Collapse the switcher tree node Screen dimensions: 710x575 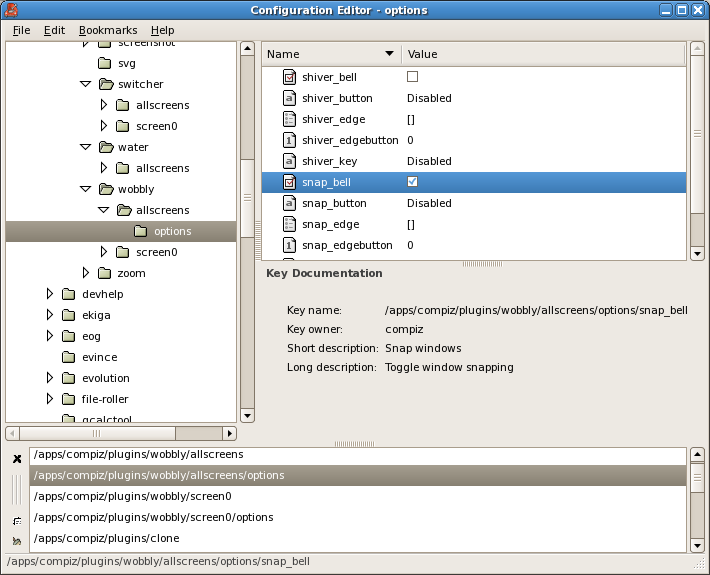[86, 84]
